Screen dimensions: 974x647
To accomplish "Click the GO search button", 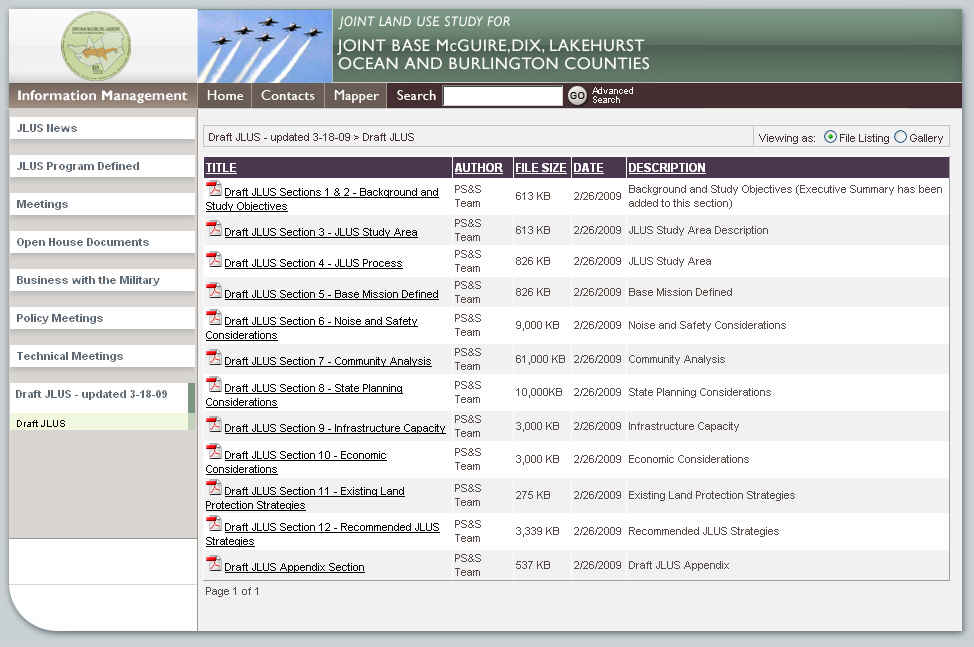I will (577, 96).
